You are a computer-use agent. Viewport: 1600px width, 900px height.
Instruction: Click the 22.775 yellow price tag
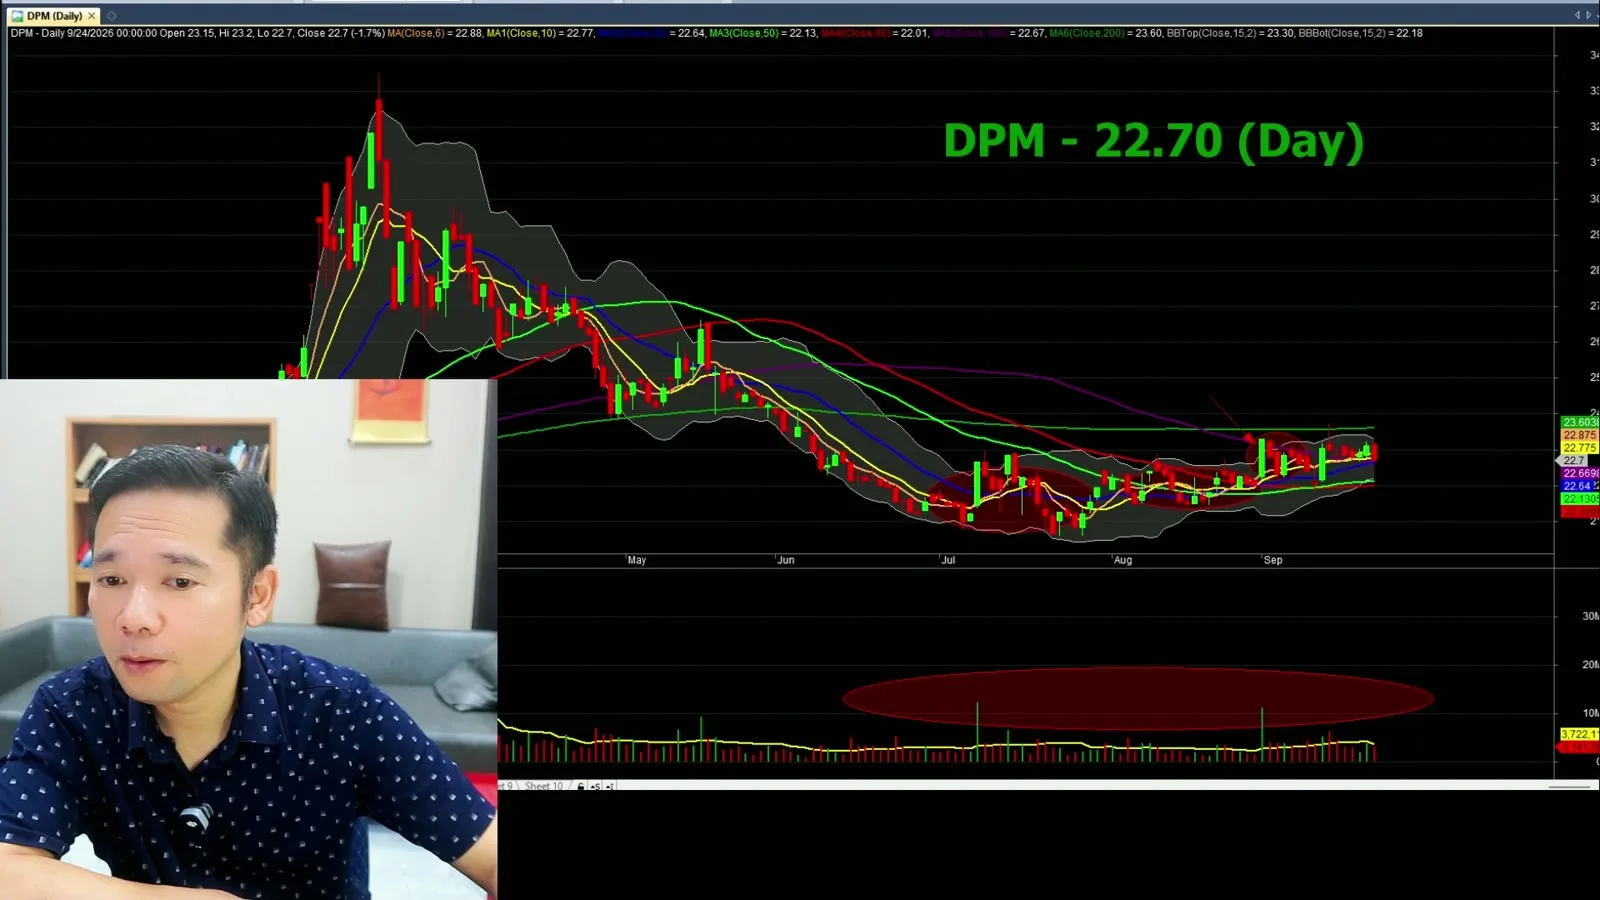point(1580,448)
